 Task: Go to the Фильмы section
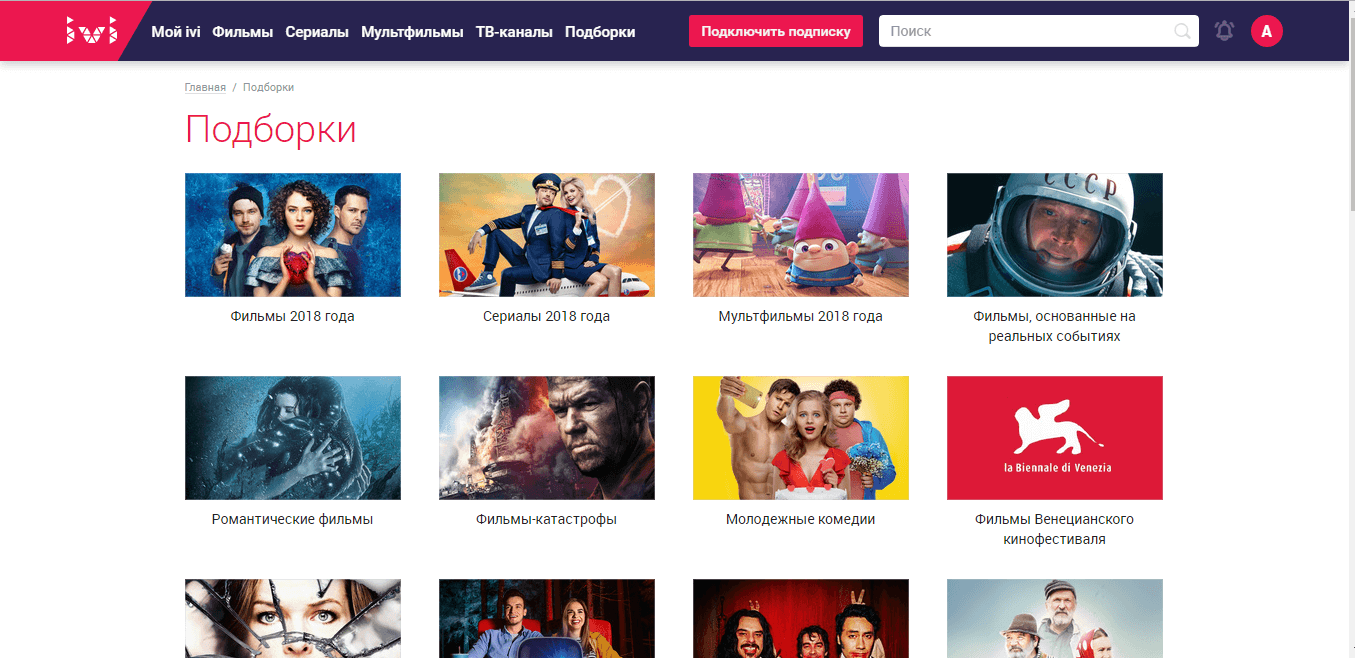click(x=243, y=32)
